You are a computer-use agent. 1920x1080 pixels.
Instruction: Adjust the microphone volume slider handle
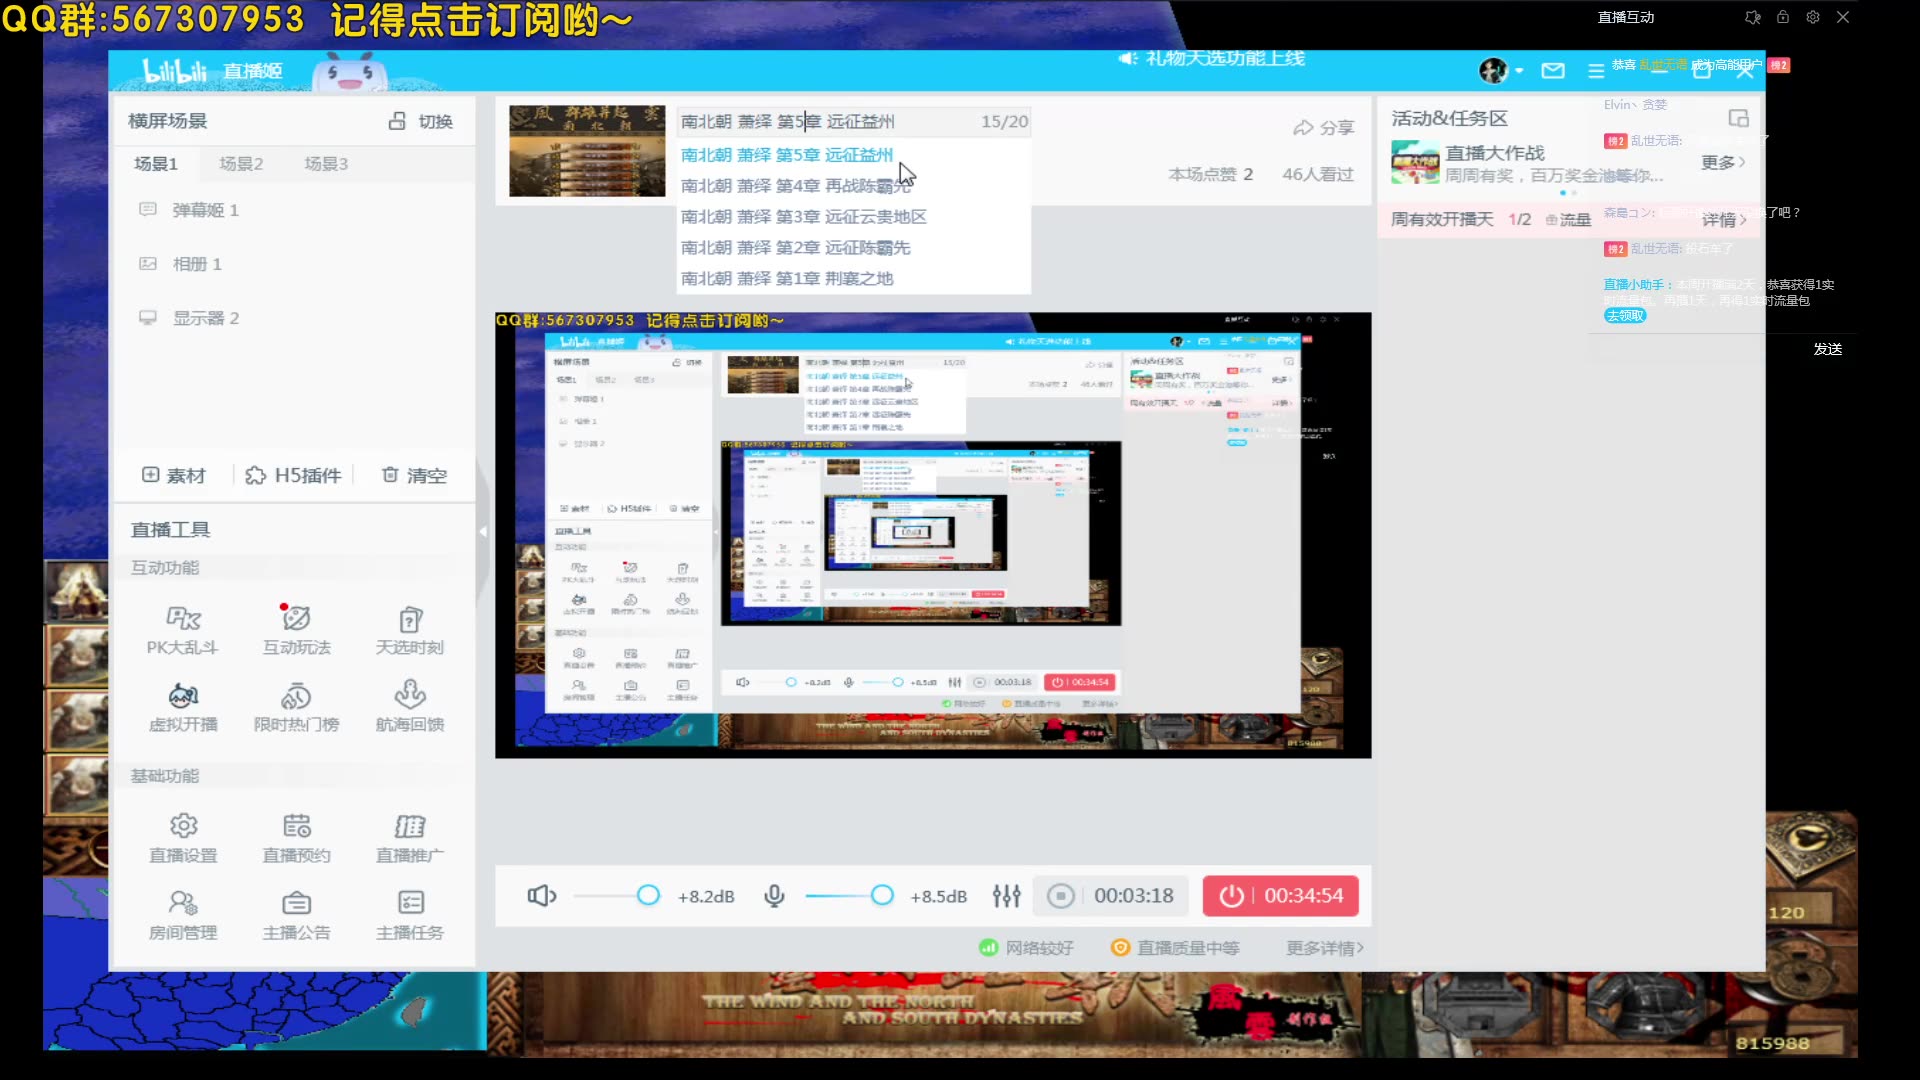(882, 895)
